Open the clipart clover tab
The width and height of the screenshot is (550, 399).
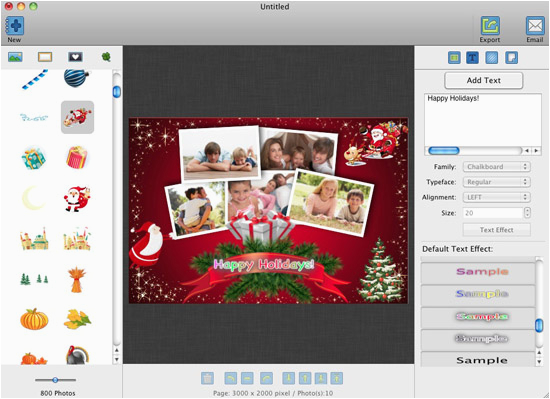(x=106, y=57)
